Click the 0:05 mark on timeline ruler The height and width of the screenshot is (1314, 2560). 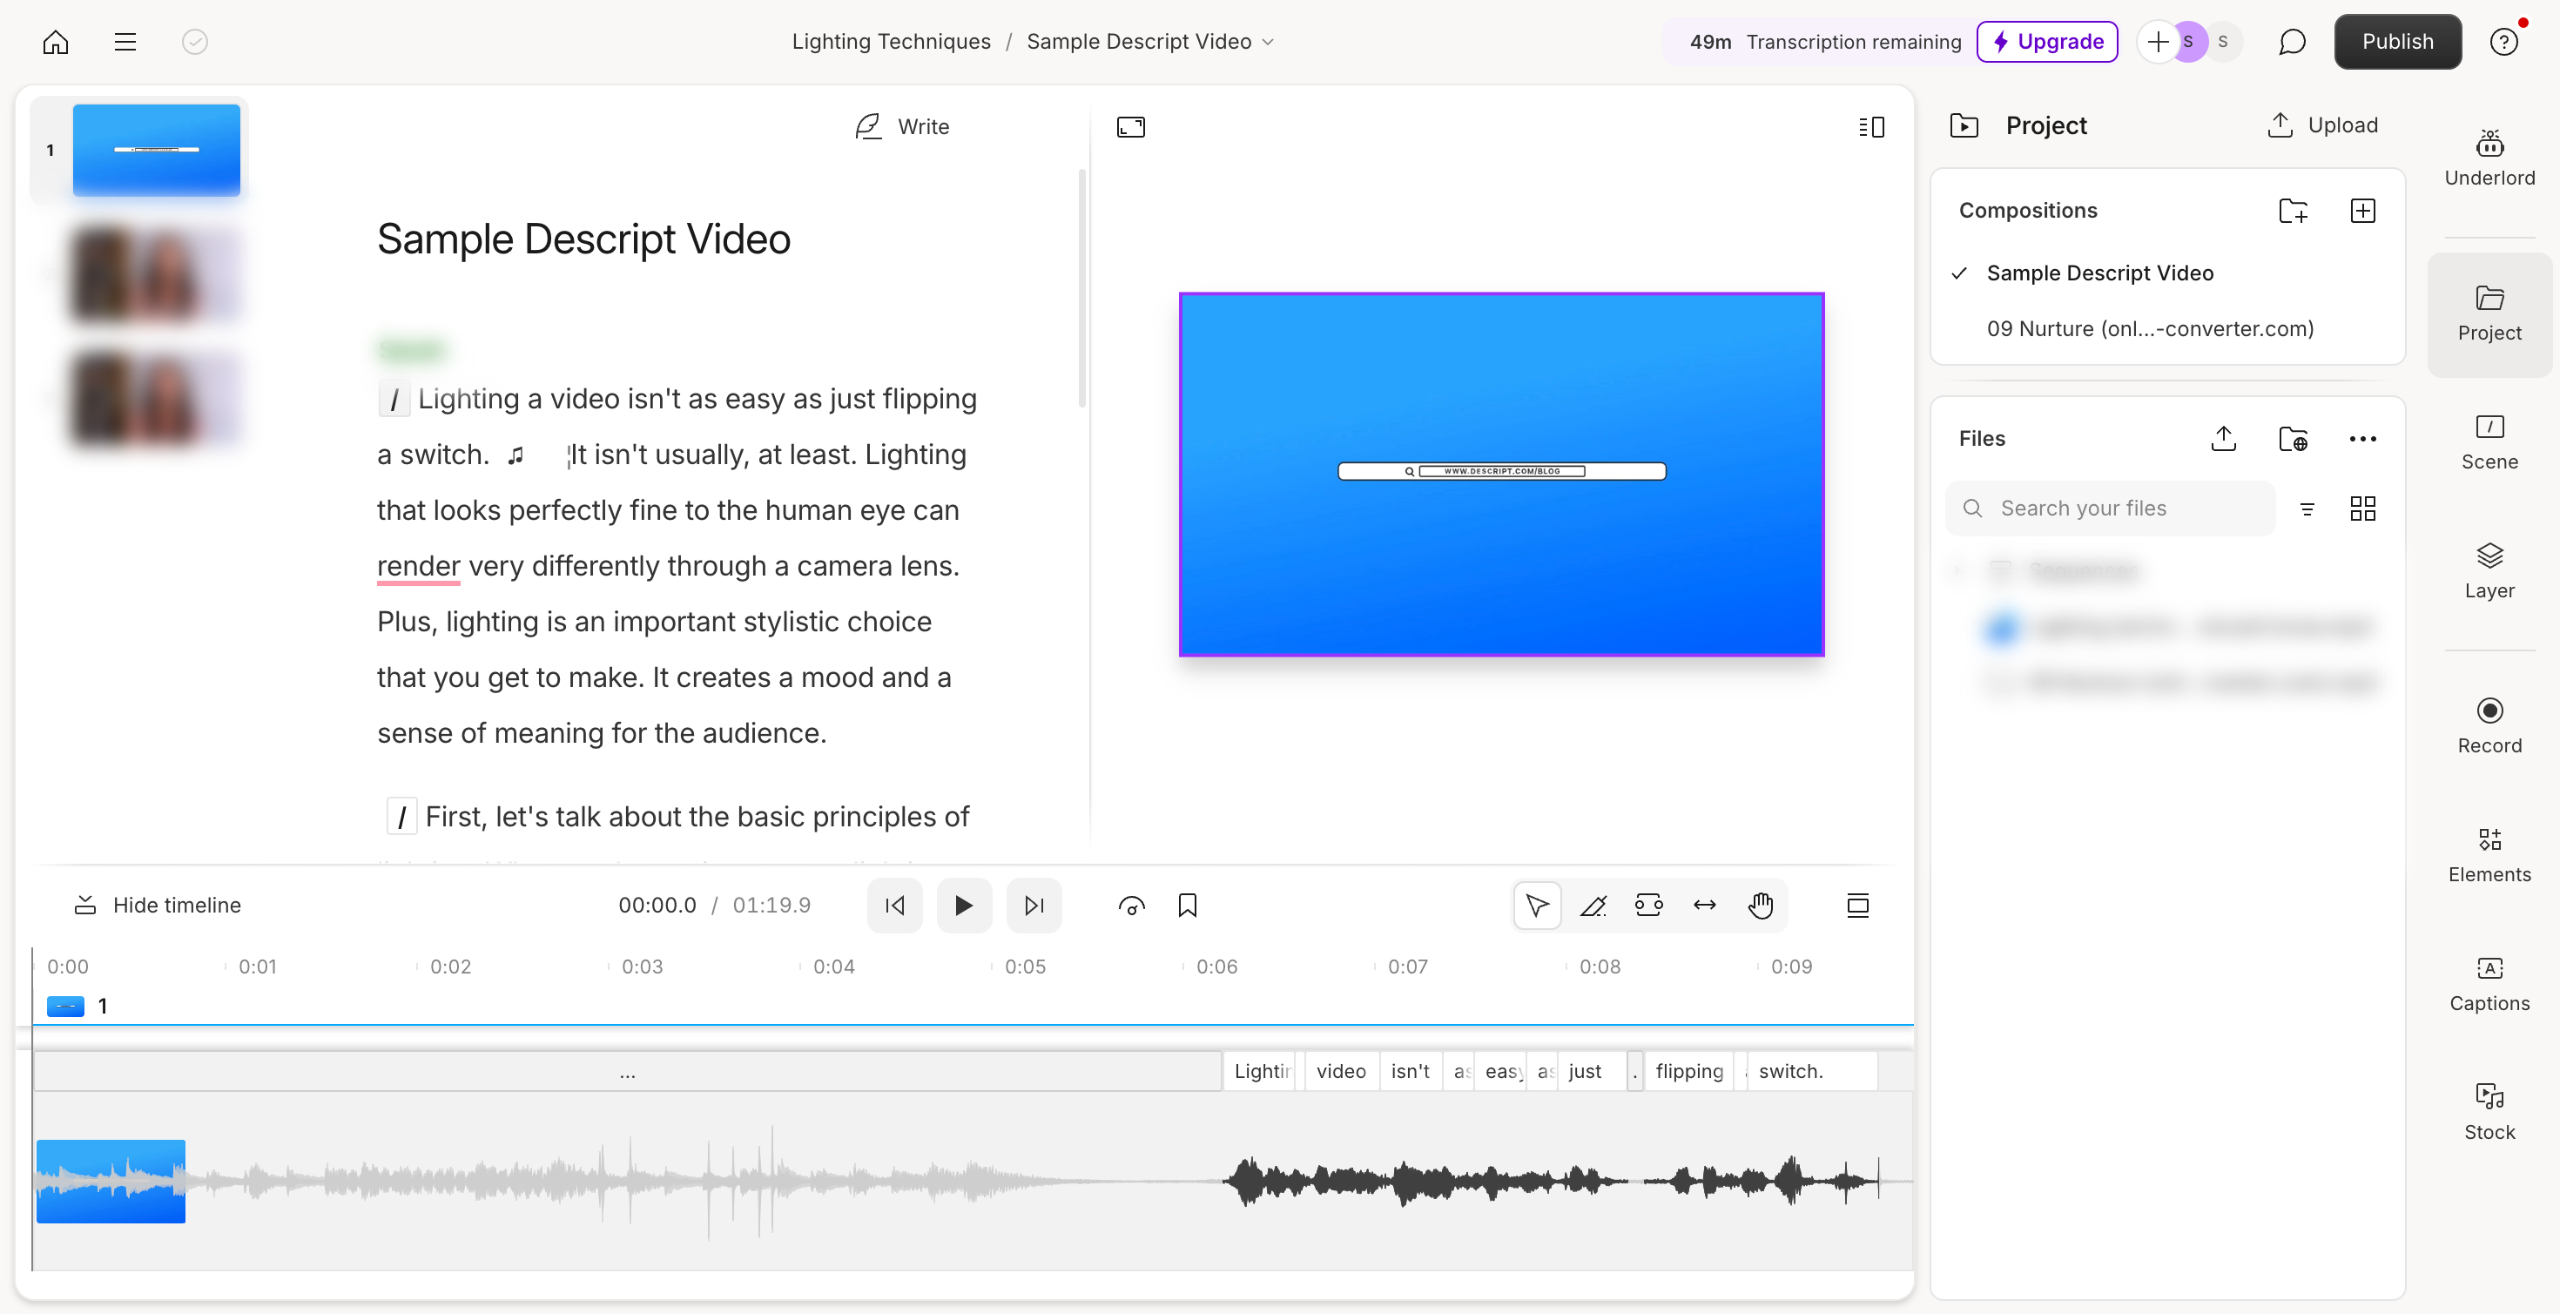1024,967
